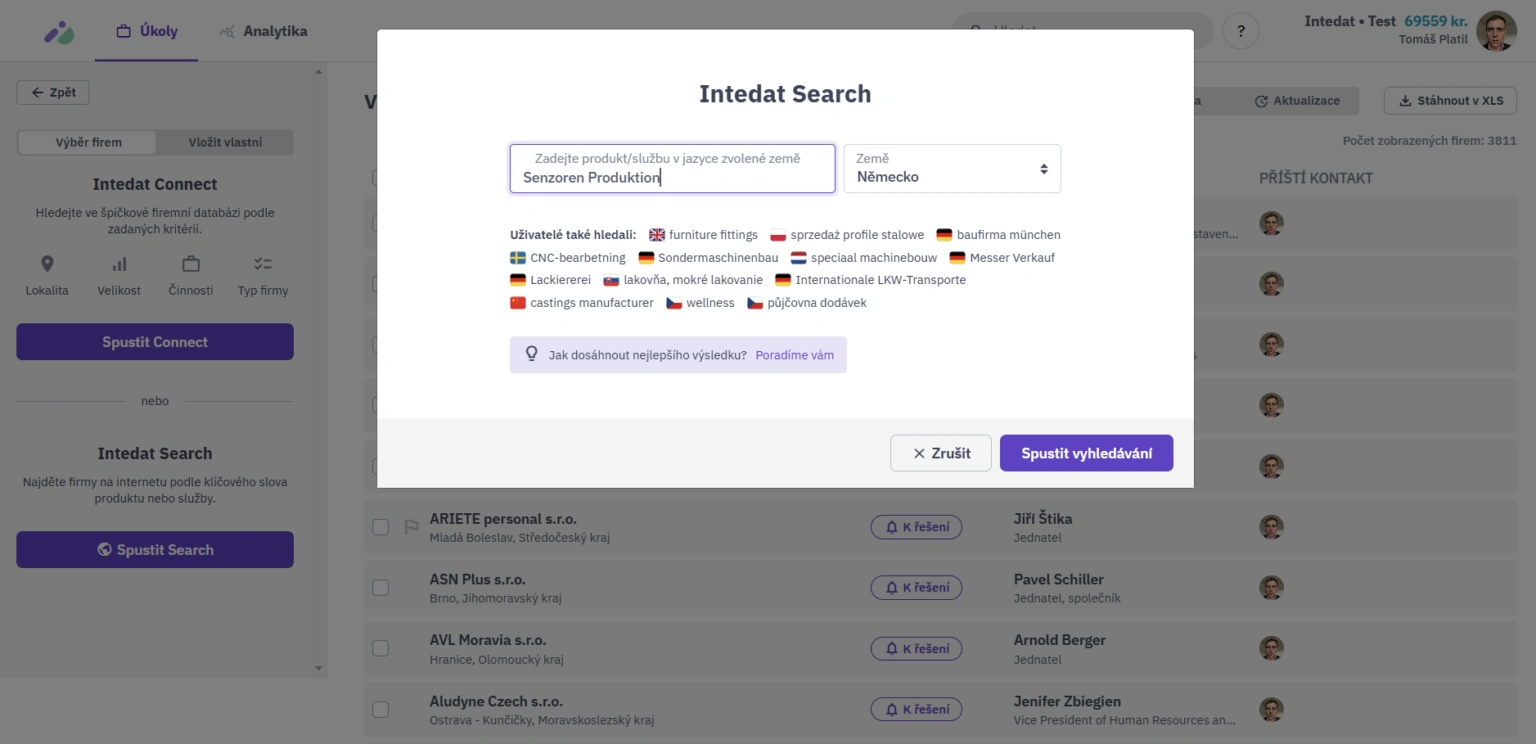Expand K řešení status for ASN Plus
Image resolution: width=1536 pixels, height=744 pixels.
(x=916, y=588)
